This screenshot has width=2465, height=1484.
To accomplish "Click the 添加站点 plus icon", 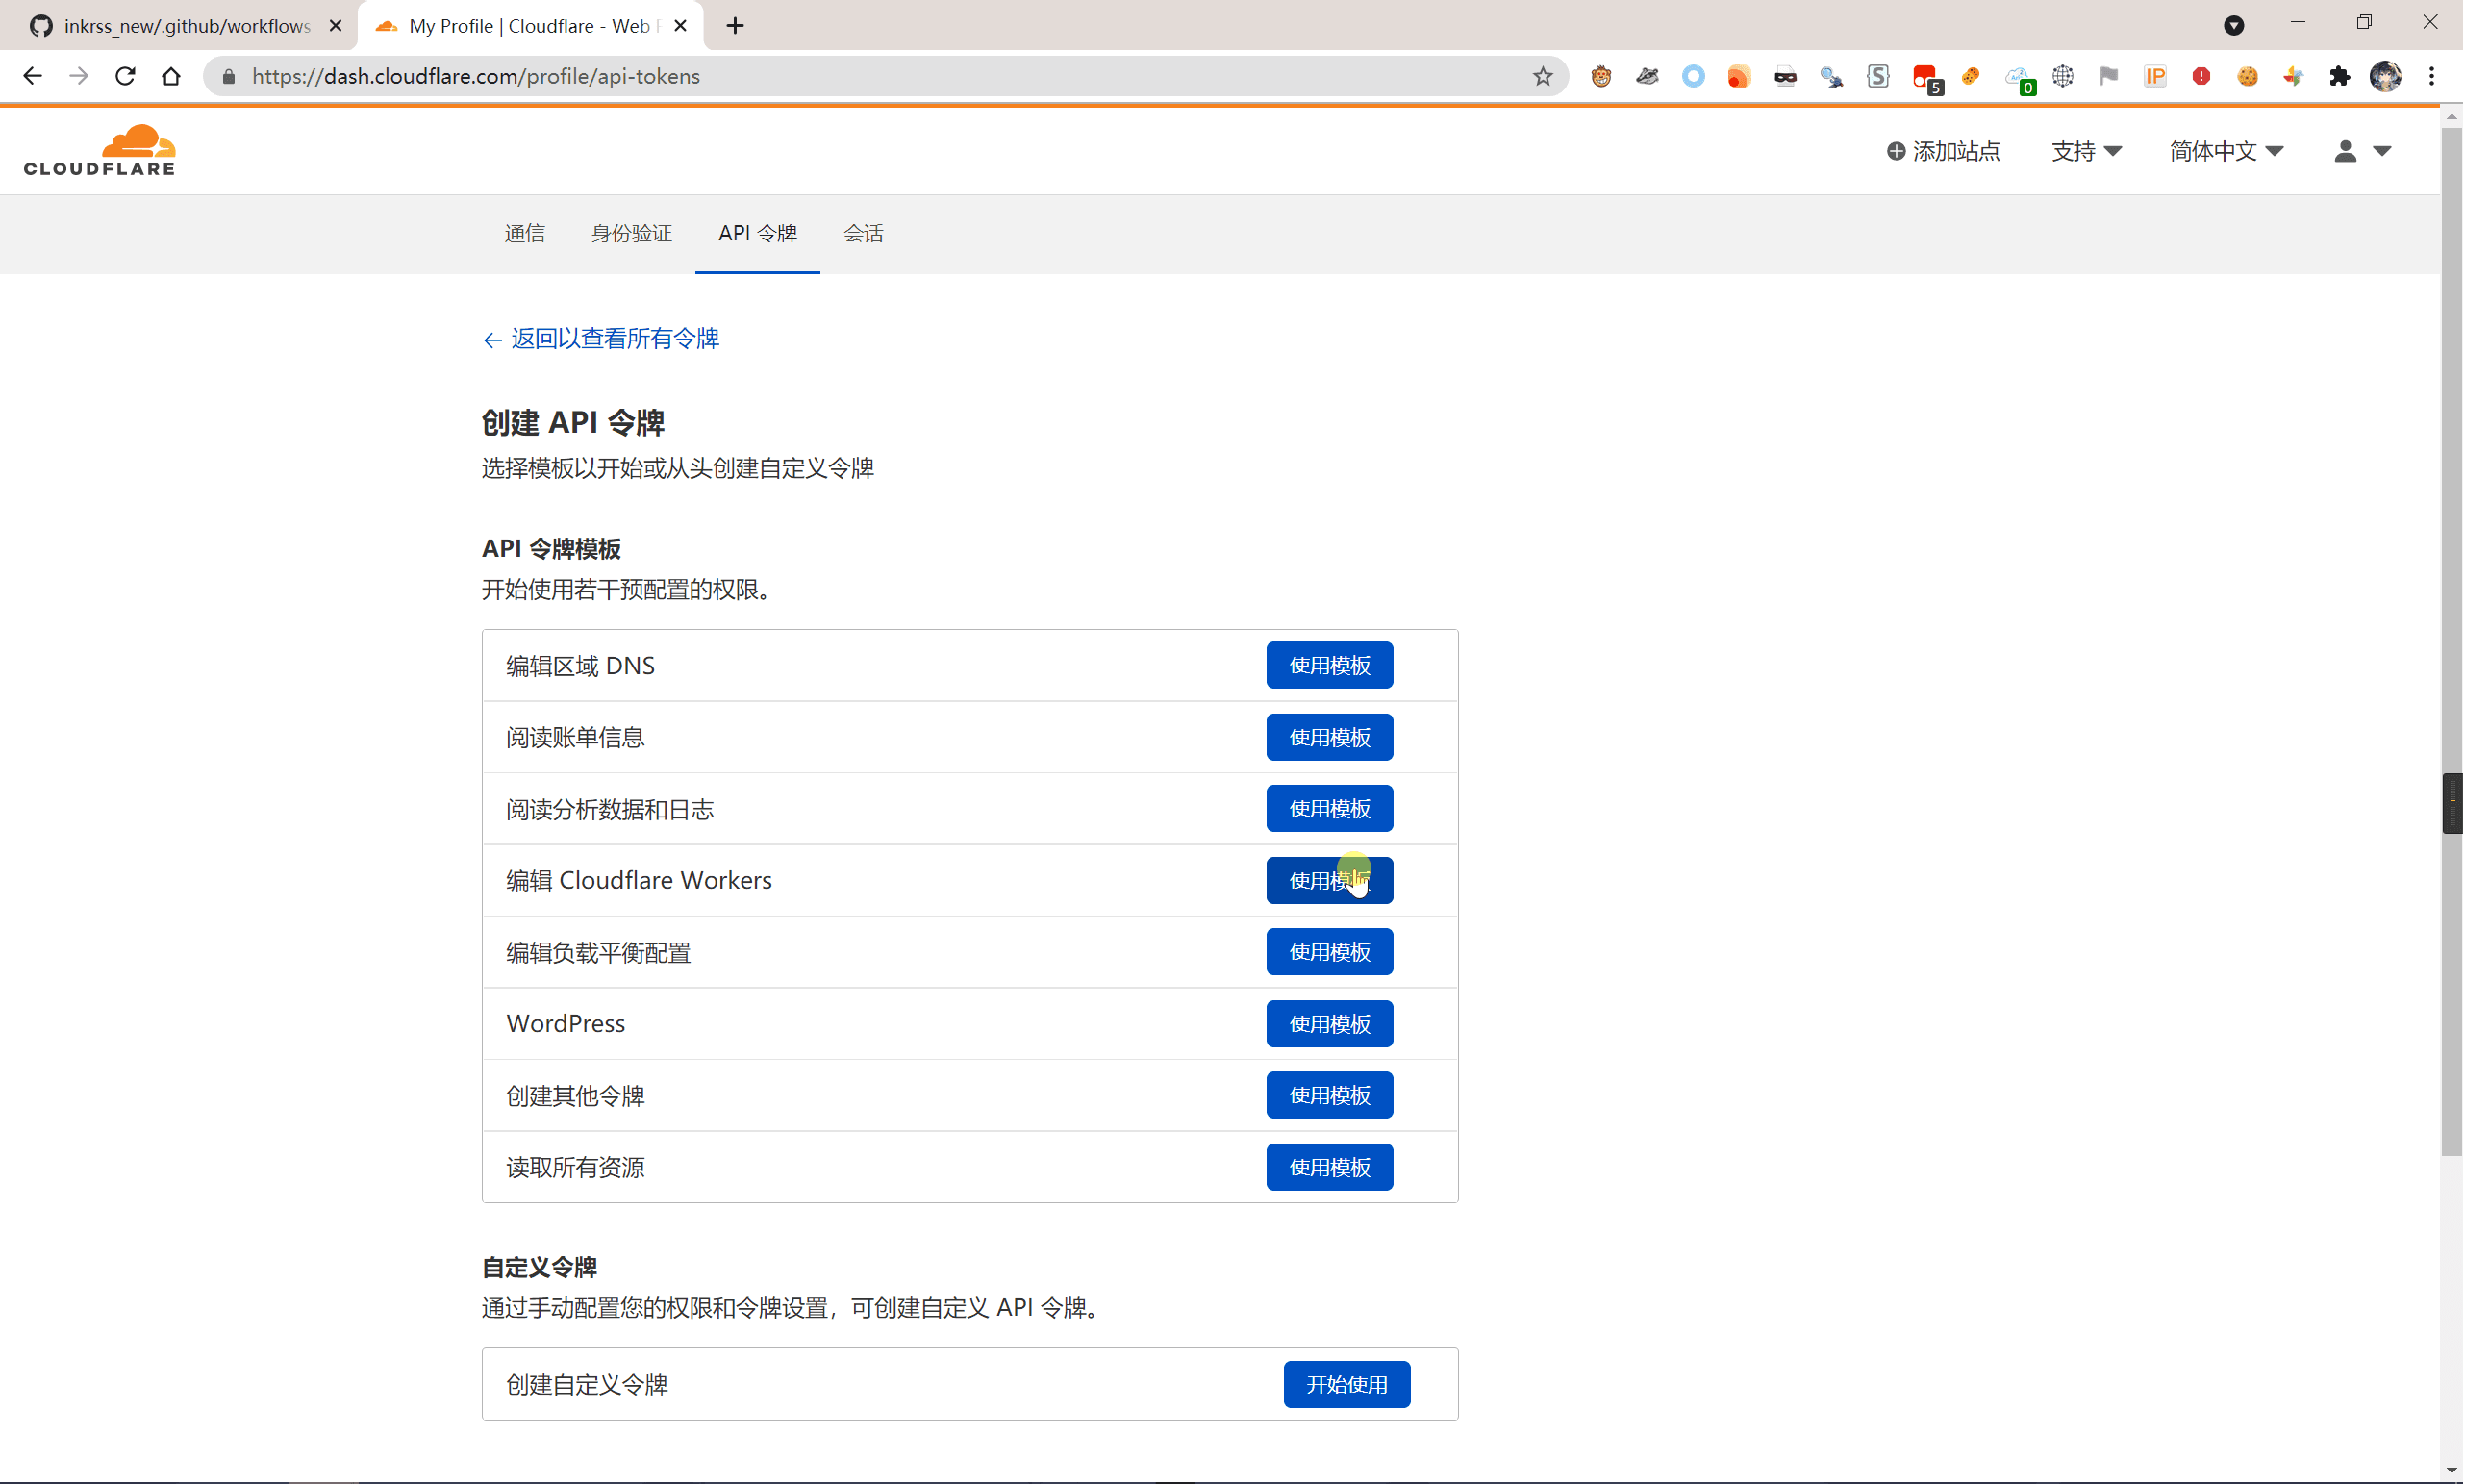I will click(x=1895, y=151).
